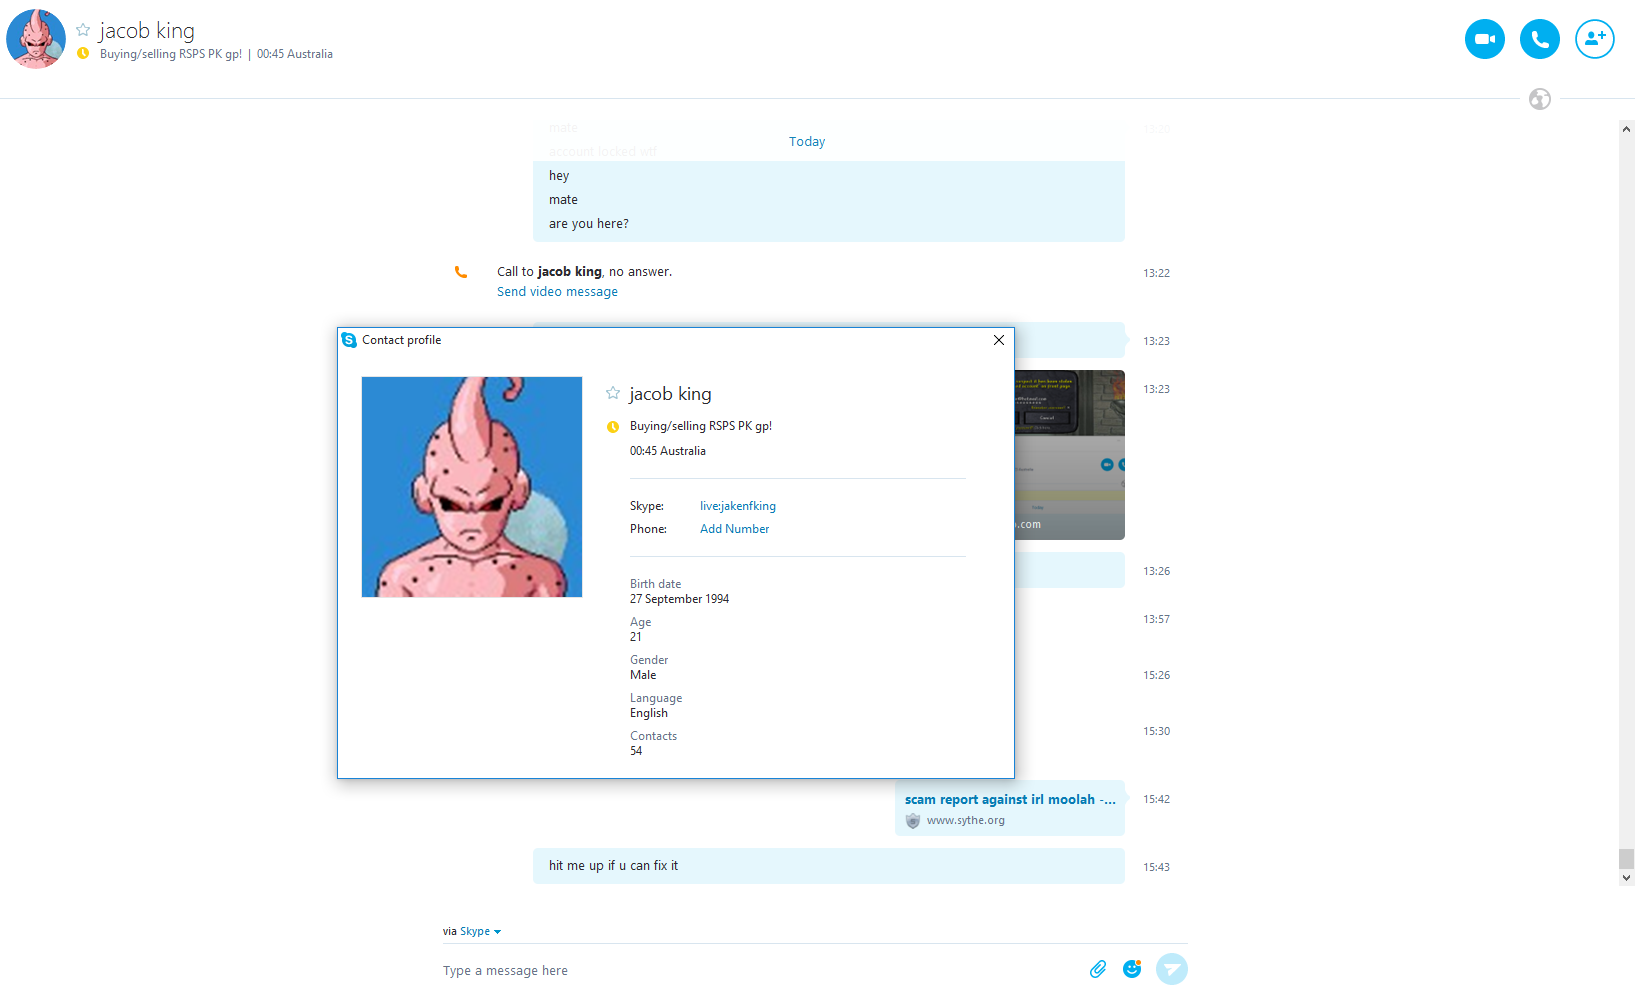Click Send video message link

click(x=557, y=292)
